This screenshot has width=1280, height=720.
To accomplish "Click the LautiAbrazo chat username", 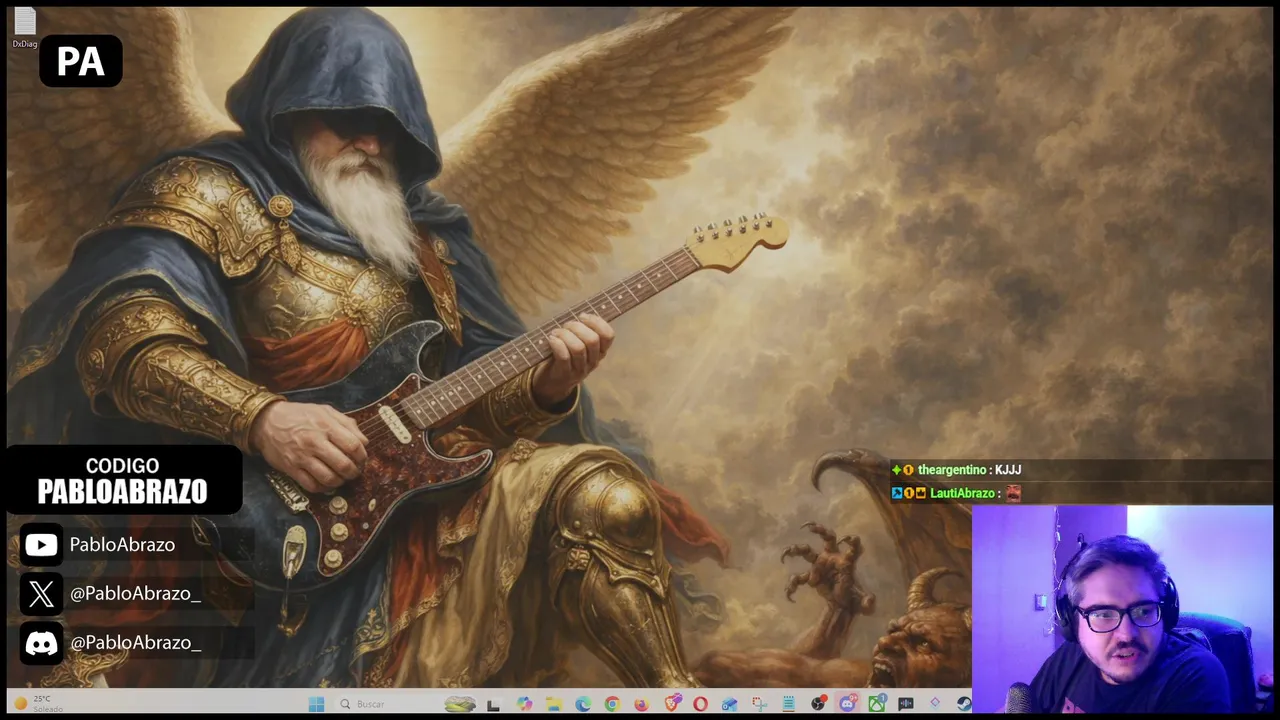I will point(962,493).
